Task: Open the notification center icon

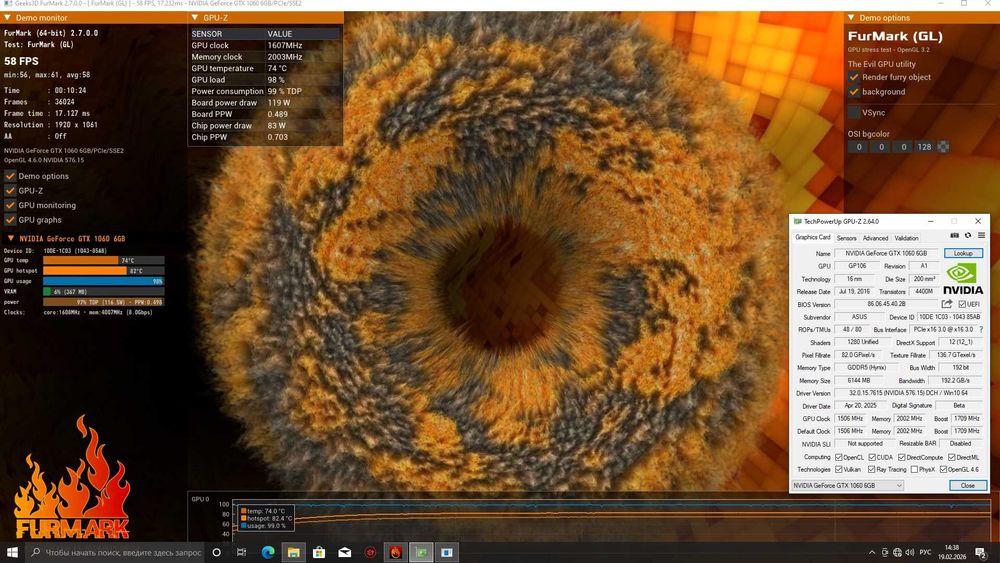Action: (981, 552)
